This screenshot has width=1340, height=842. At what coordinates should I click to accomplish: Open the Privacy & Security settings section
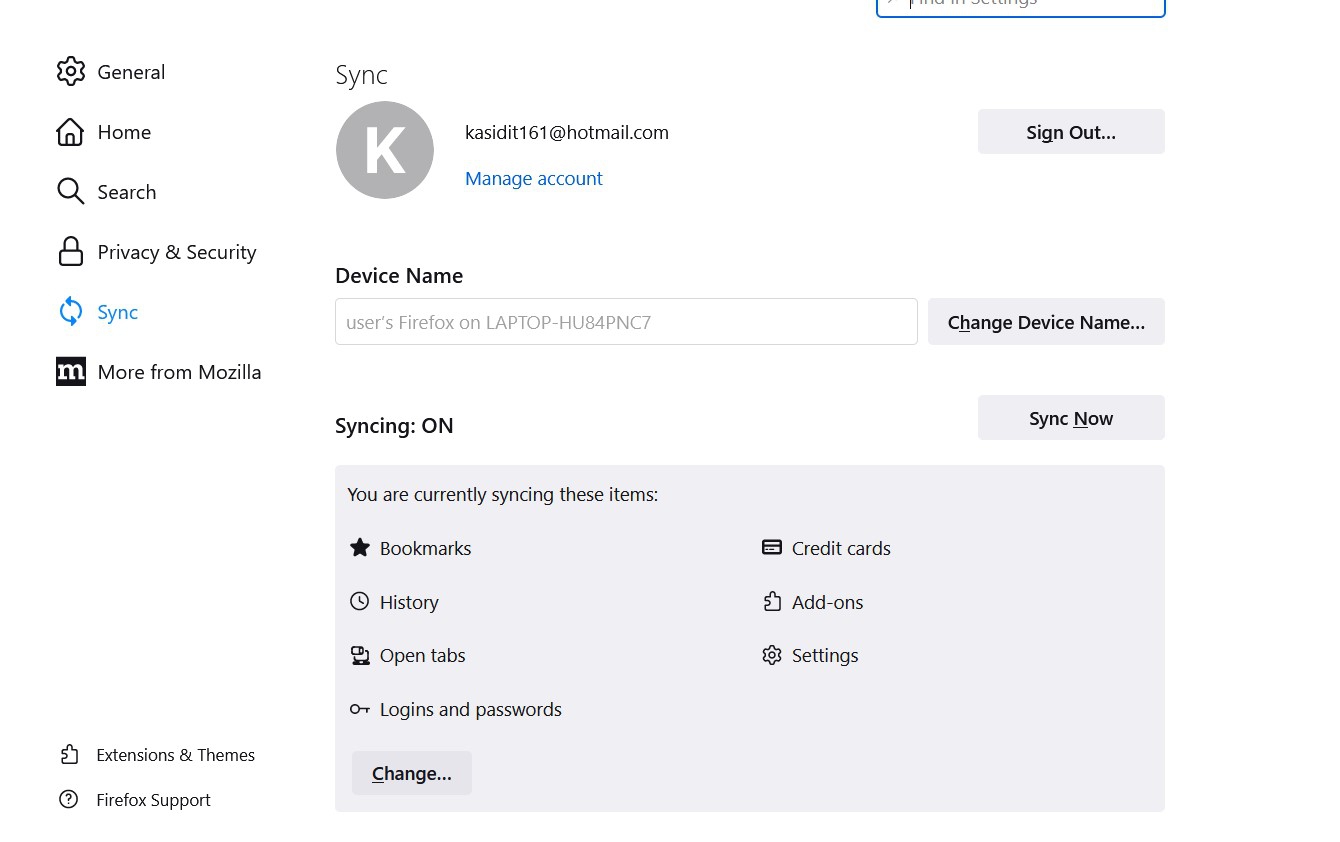point(176,252)
